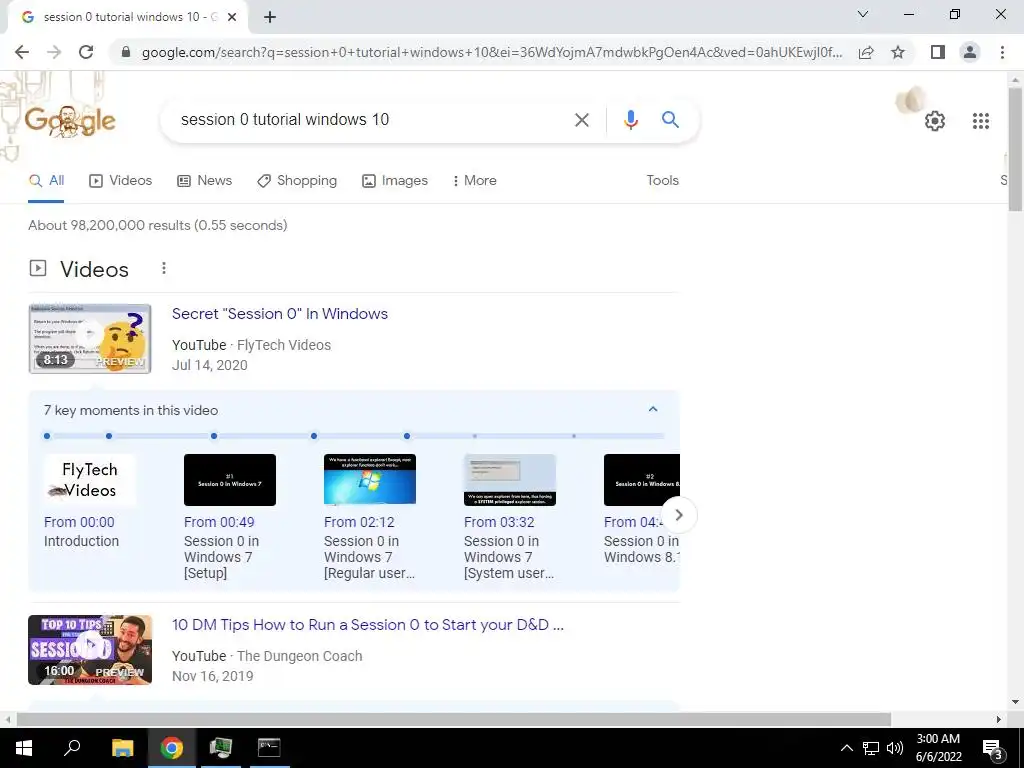Open search Tools options
The height and width of the screenshot is (768, 1024).
click(662, 181)
